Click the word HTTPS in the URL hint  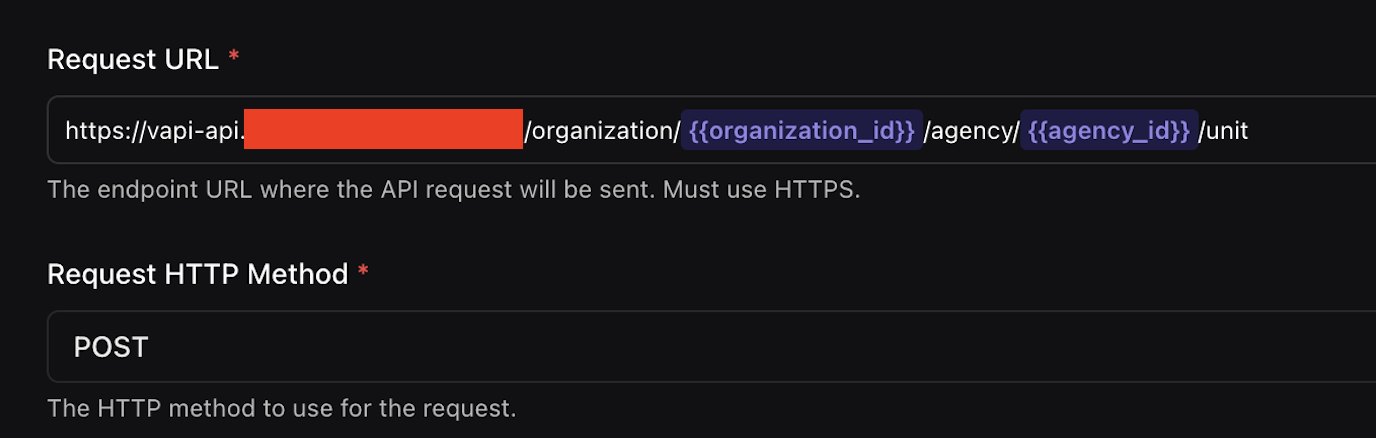[x=816, y=190]
